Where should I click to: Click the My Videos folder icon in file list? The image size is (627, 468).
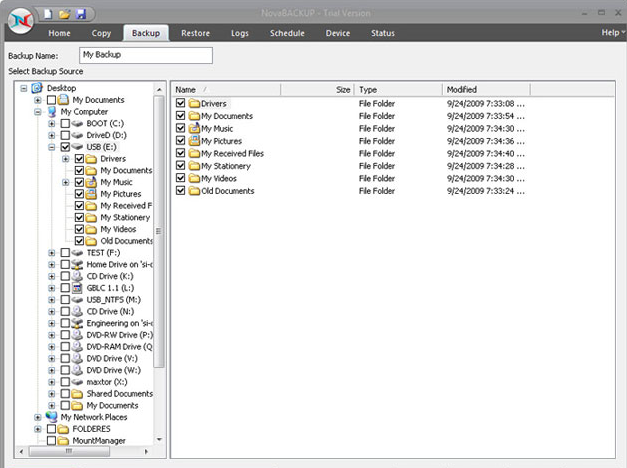point(194,178)
